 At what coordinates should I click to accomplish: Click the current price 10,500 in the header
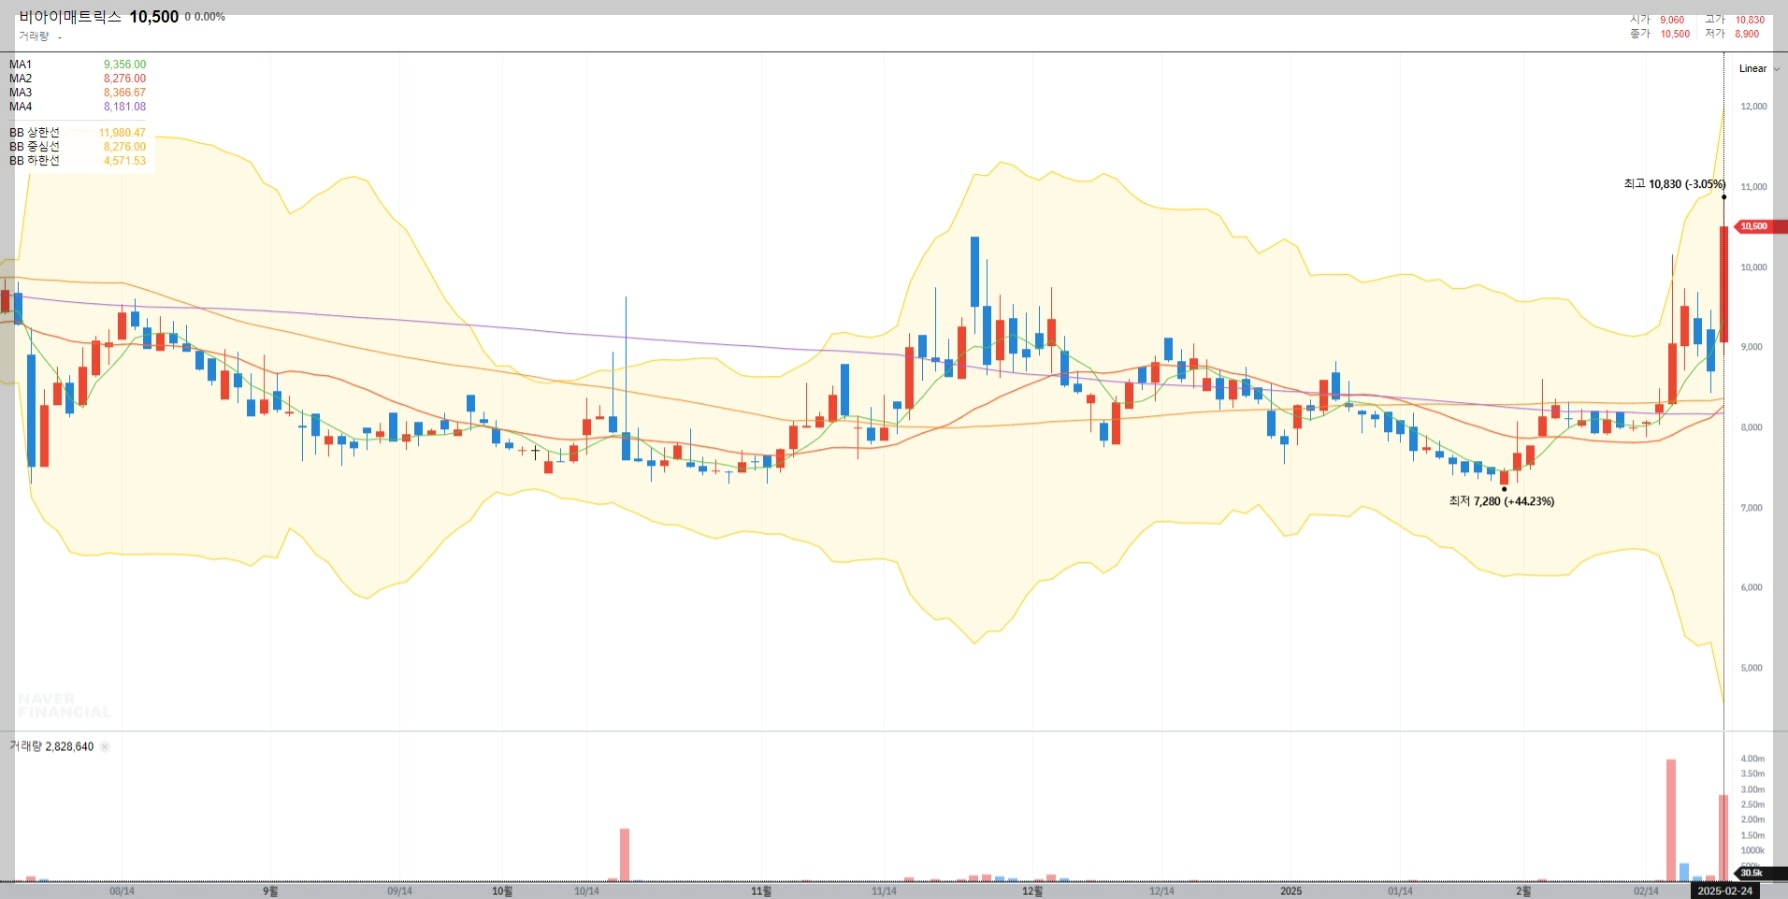[x=154, y=17]
